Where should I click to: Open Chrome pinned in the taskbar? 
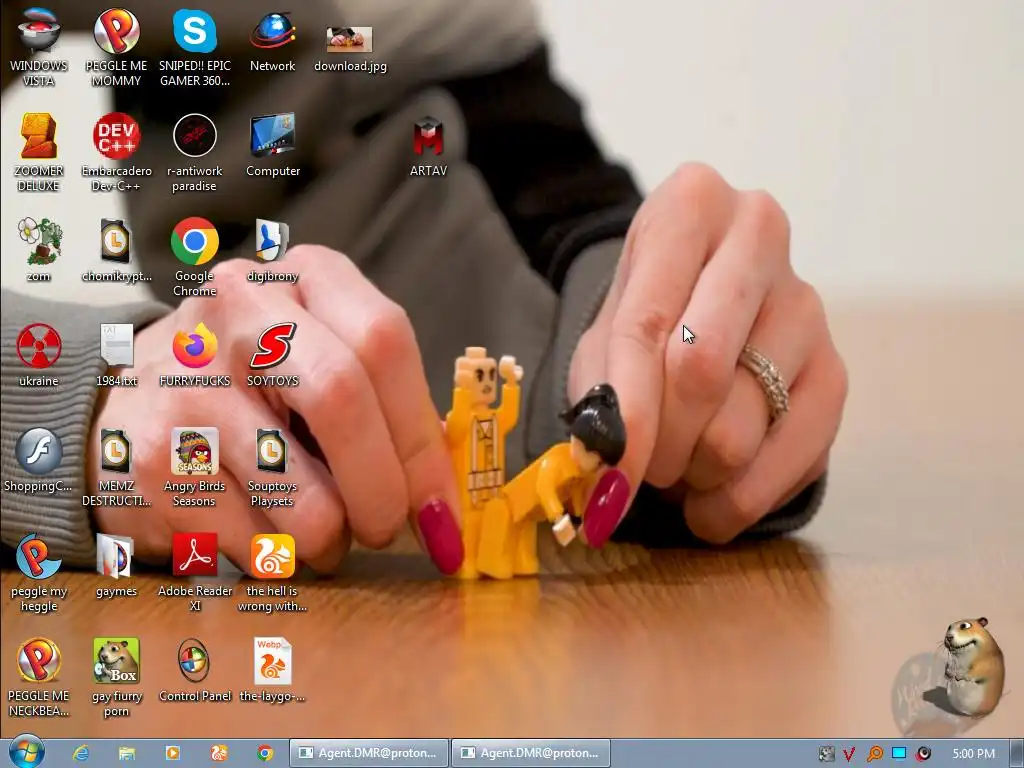pyautogui.click(x=265, y=753)
